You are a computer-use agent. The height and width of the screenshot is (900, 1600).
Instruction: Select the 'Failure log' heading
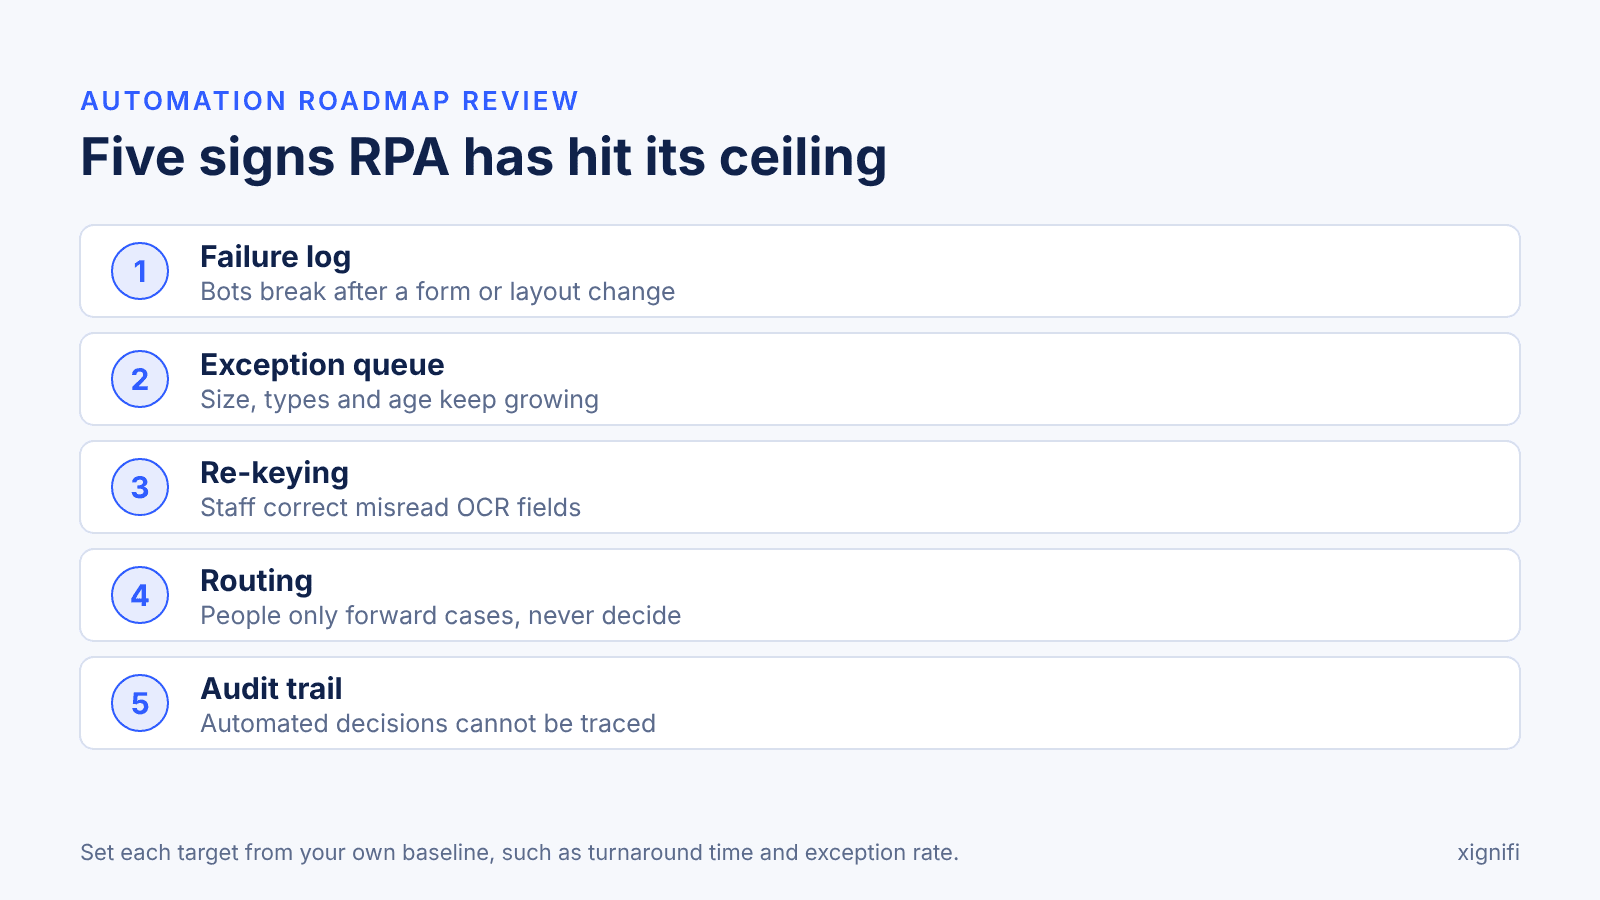[x=276, y=257]
